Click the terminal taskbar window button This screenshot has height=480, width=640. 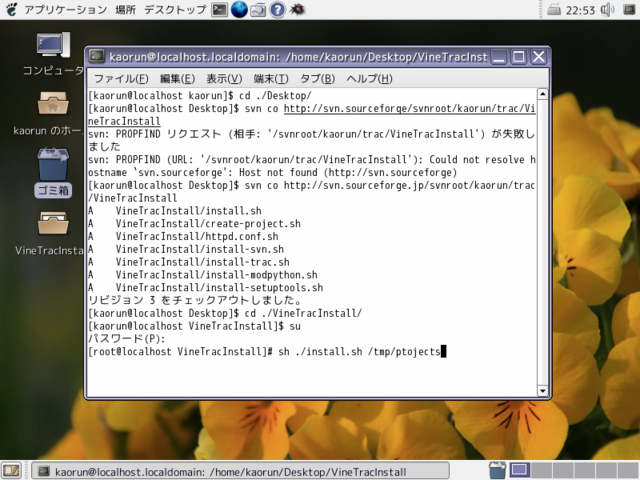click(x=241, y=471)
